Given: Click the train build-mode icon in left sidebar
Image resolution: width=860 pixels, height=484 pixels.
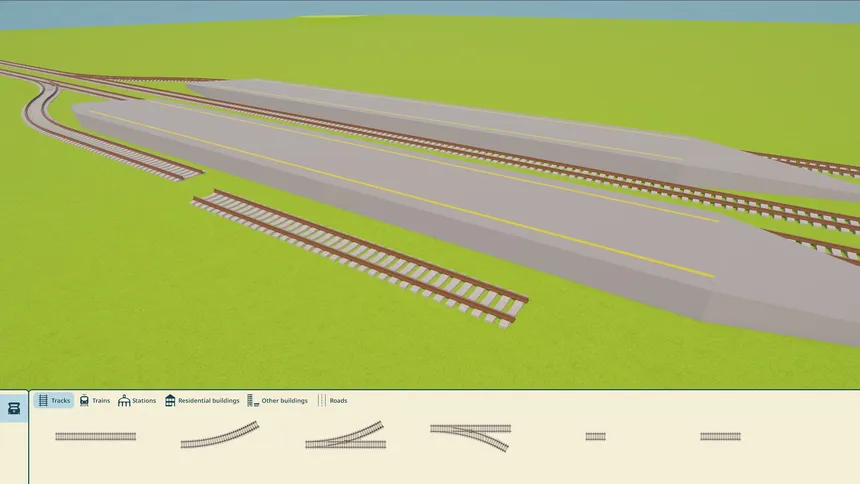Looking at the screenshot, I should click(14, 408).
